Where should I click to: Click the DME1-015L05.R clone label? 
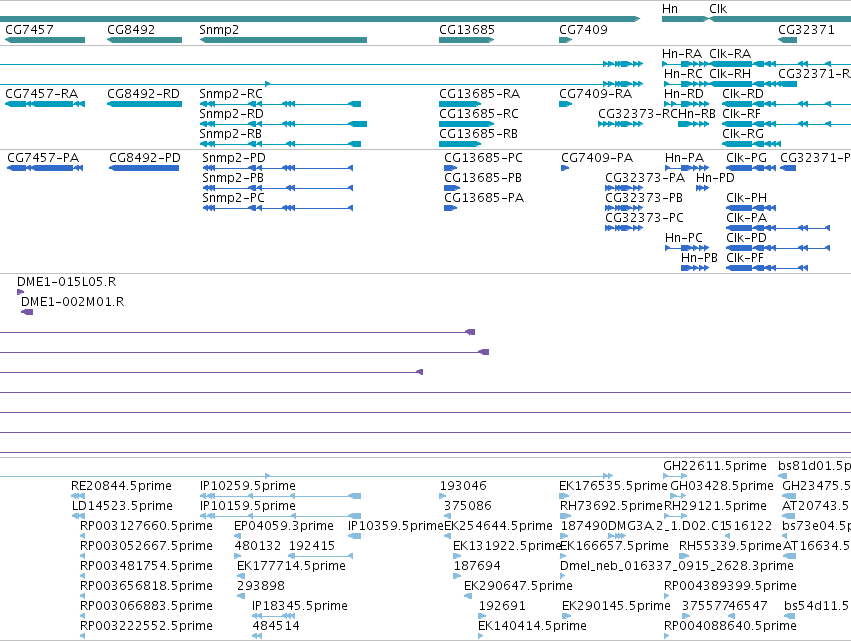(x=67, y=282)
